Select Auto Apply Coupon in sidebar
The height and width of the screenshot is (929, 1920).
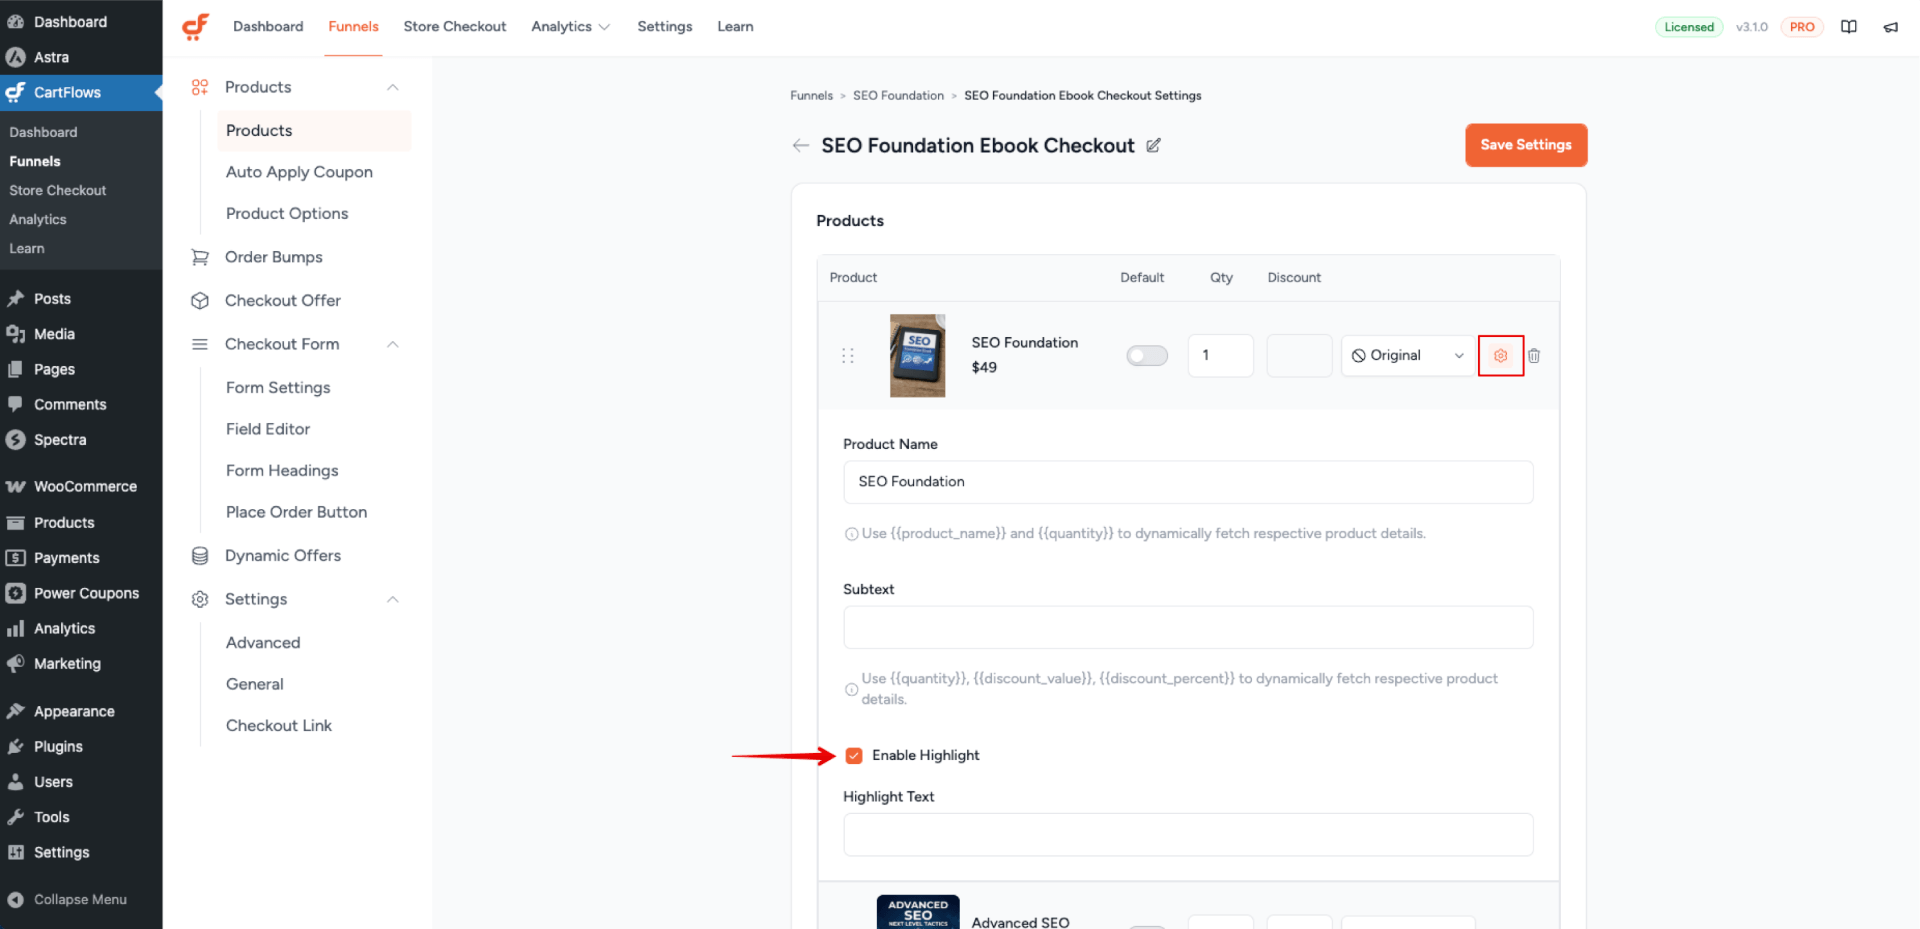[299, 172]
